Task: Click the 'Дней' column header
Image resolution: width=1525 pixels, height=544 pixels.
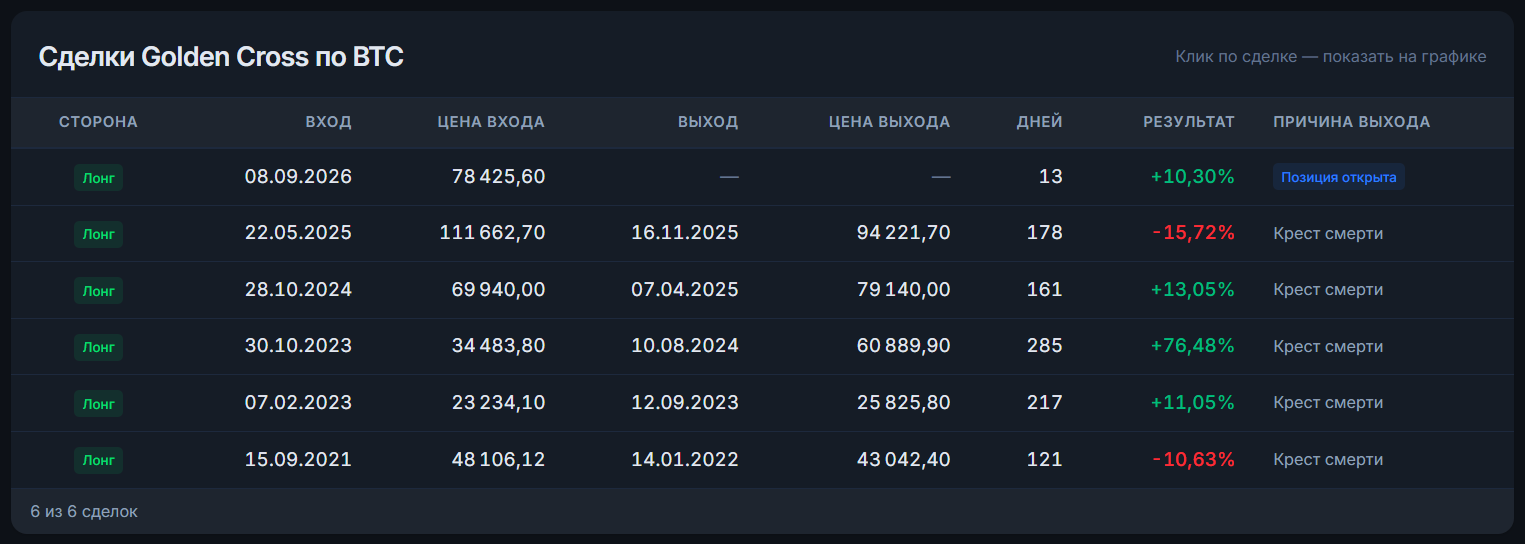Action: pos(1040,122)
